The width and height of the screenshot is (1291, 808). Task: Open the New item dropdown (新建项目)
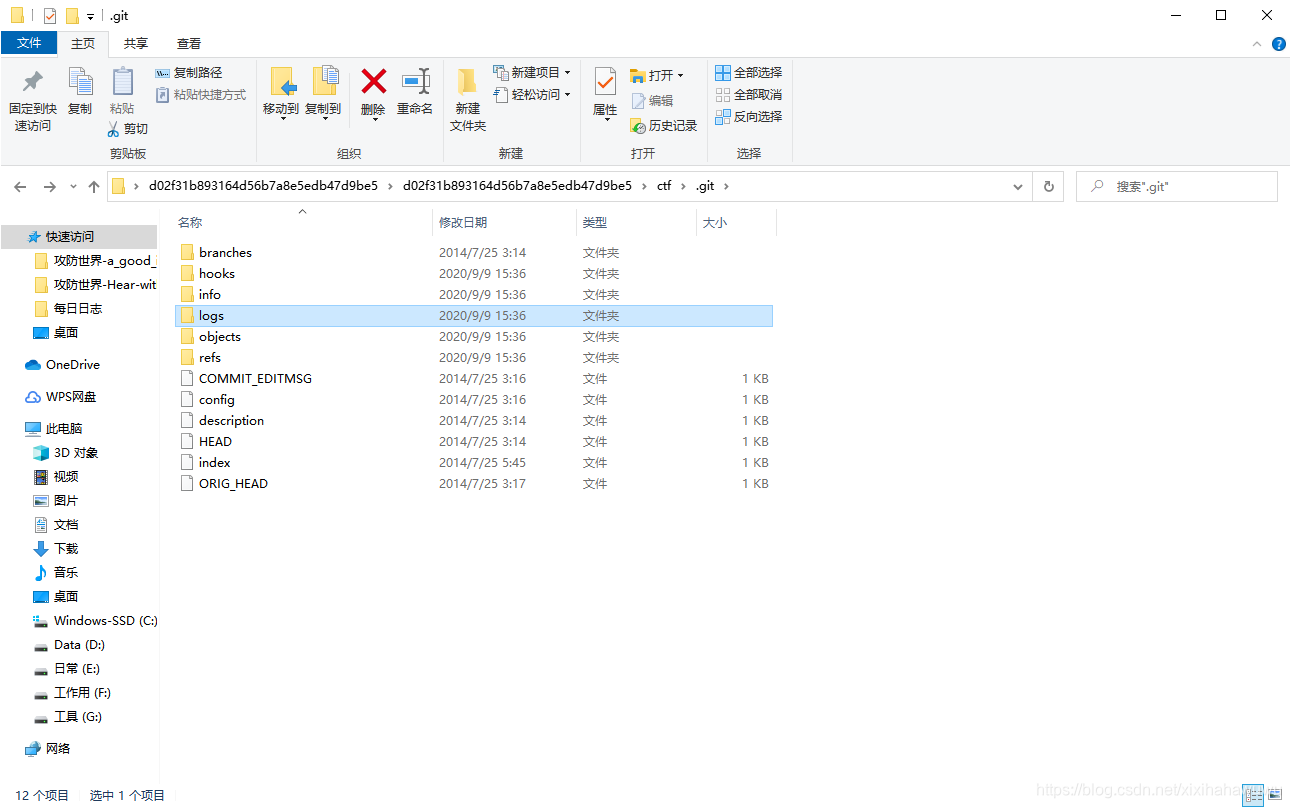point(532,73)
